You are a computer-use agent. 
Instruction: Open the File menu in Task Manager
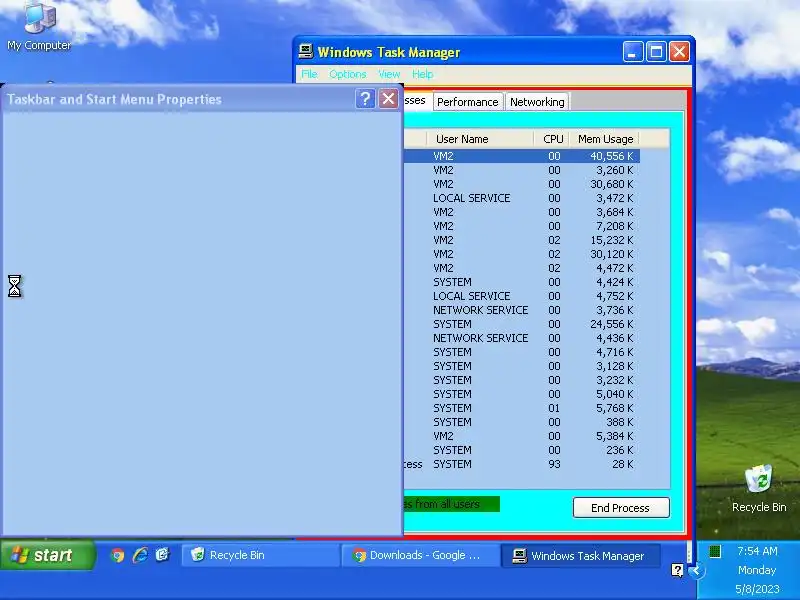(309, 74)
